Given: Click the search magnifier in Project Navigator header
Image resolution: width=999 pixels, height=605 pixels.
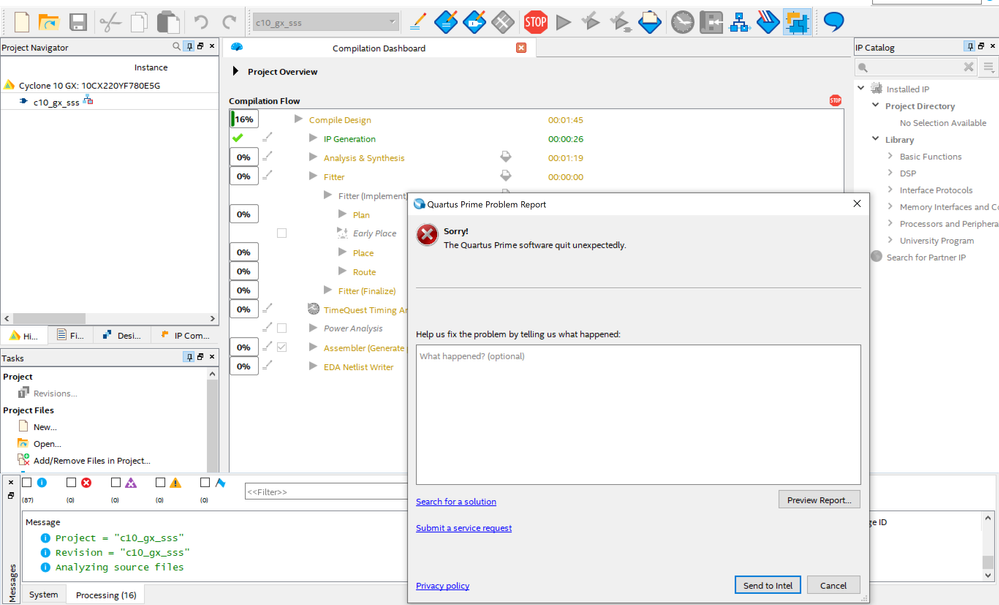Looking at the screenshot, I should click(176, 46).
